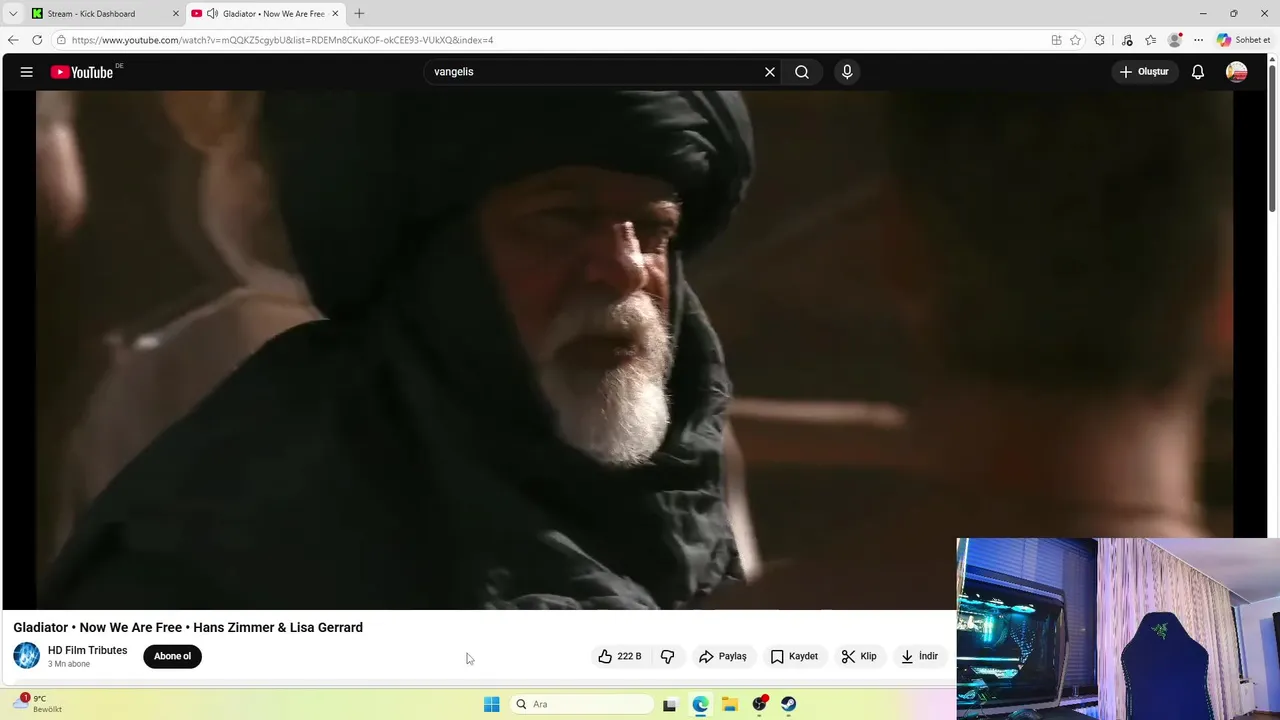The image size is (1280, 720).
Task: Open Edge settings and more menu
Action: point(1198,40)
